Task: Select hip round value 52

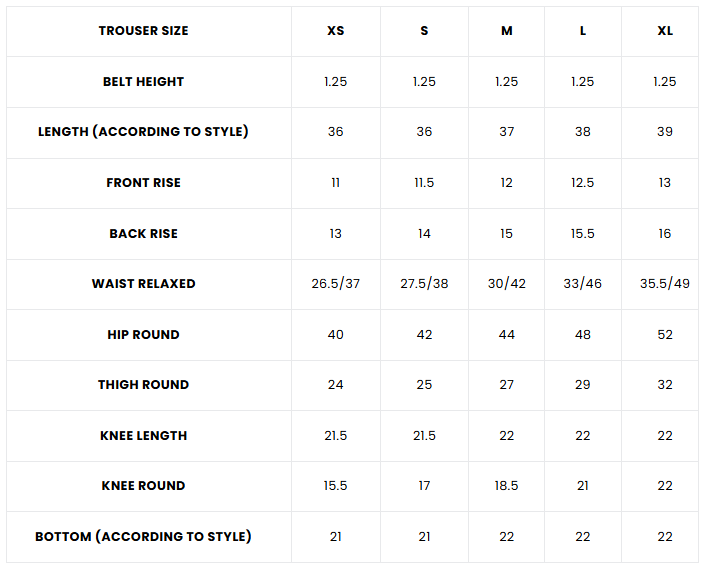Action: pyautogui.click(x=664, y=335)
